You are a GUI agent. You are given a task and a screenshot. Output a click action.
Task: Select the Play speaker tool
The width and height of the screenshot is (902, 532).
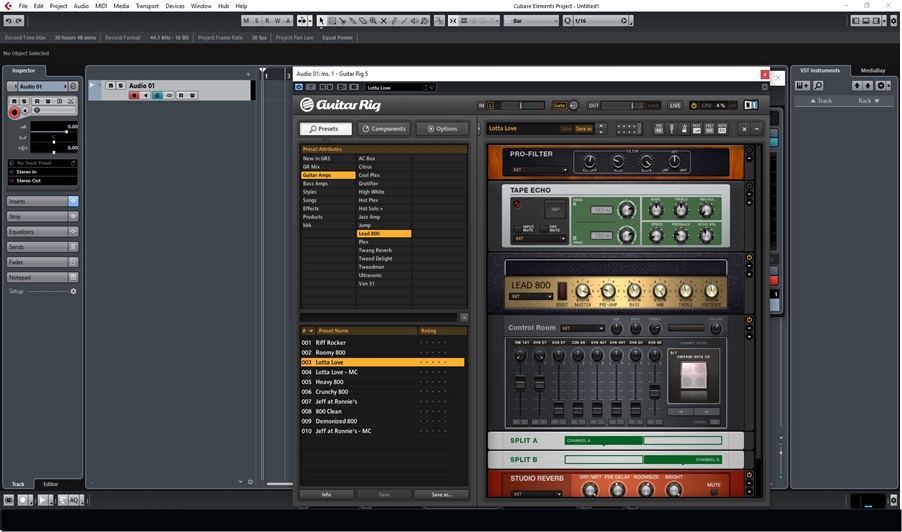(415, 21)
